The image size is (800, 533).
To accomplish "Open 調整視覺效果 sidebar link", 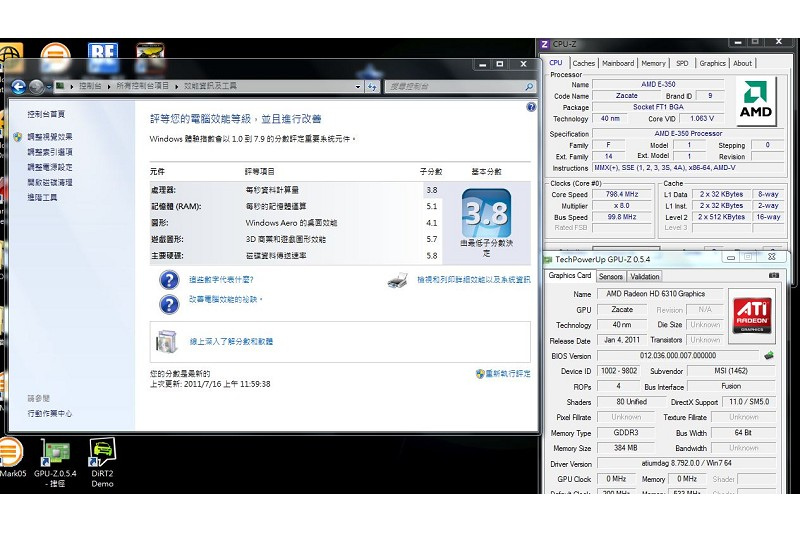I will 49,137.
